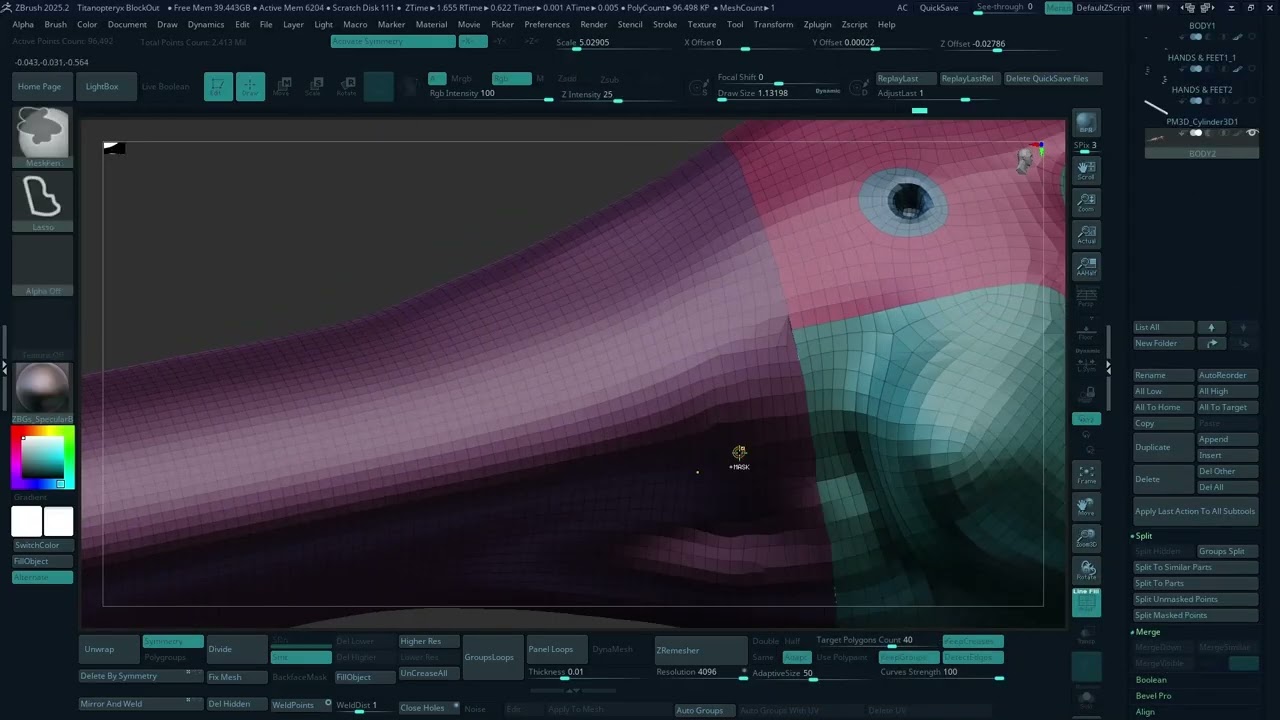
Task: Click the Actual size icon
Action: tap(1086, 234)
